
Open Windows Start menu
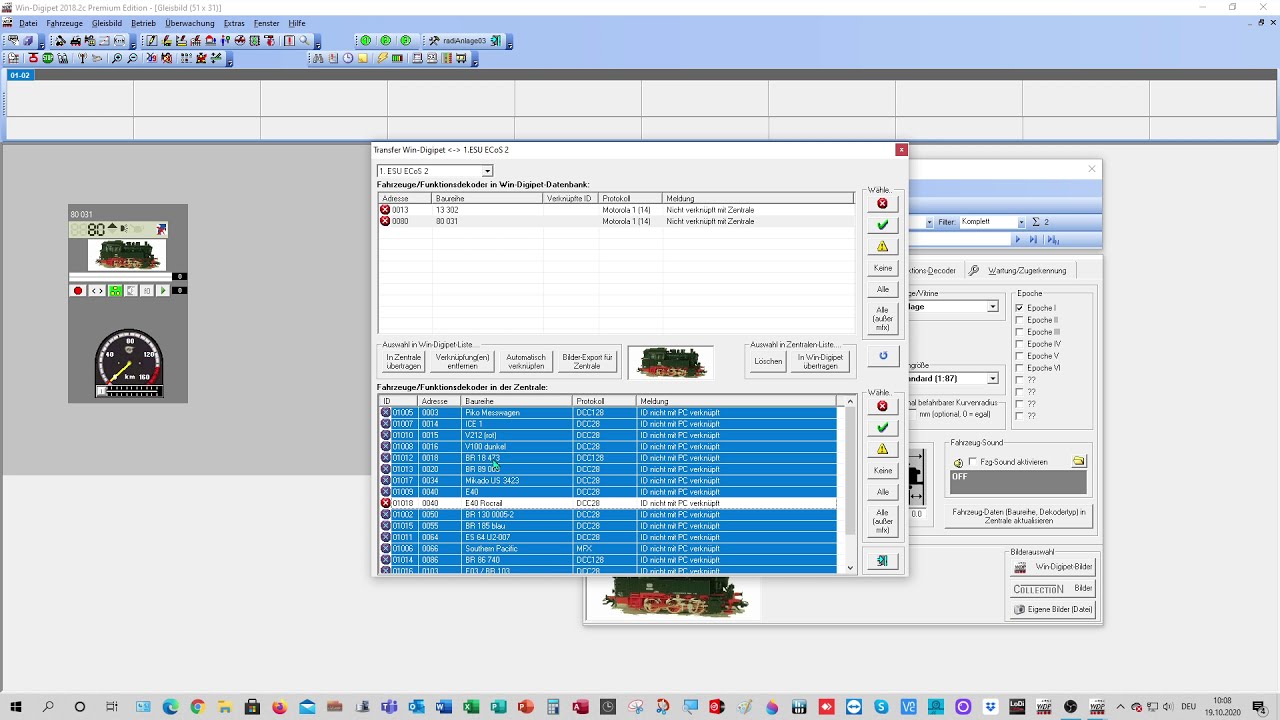[16, 707]
